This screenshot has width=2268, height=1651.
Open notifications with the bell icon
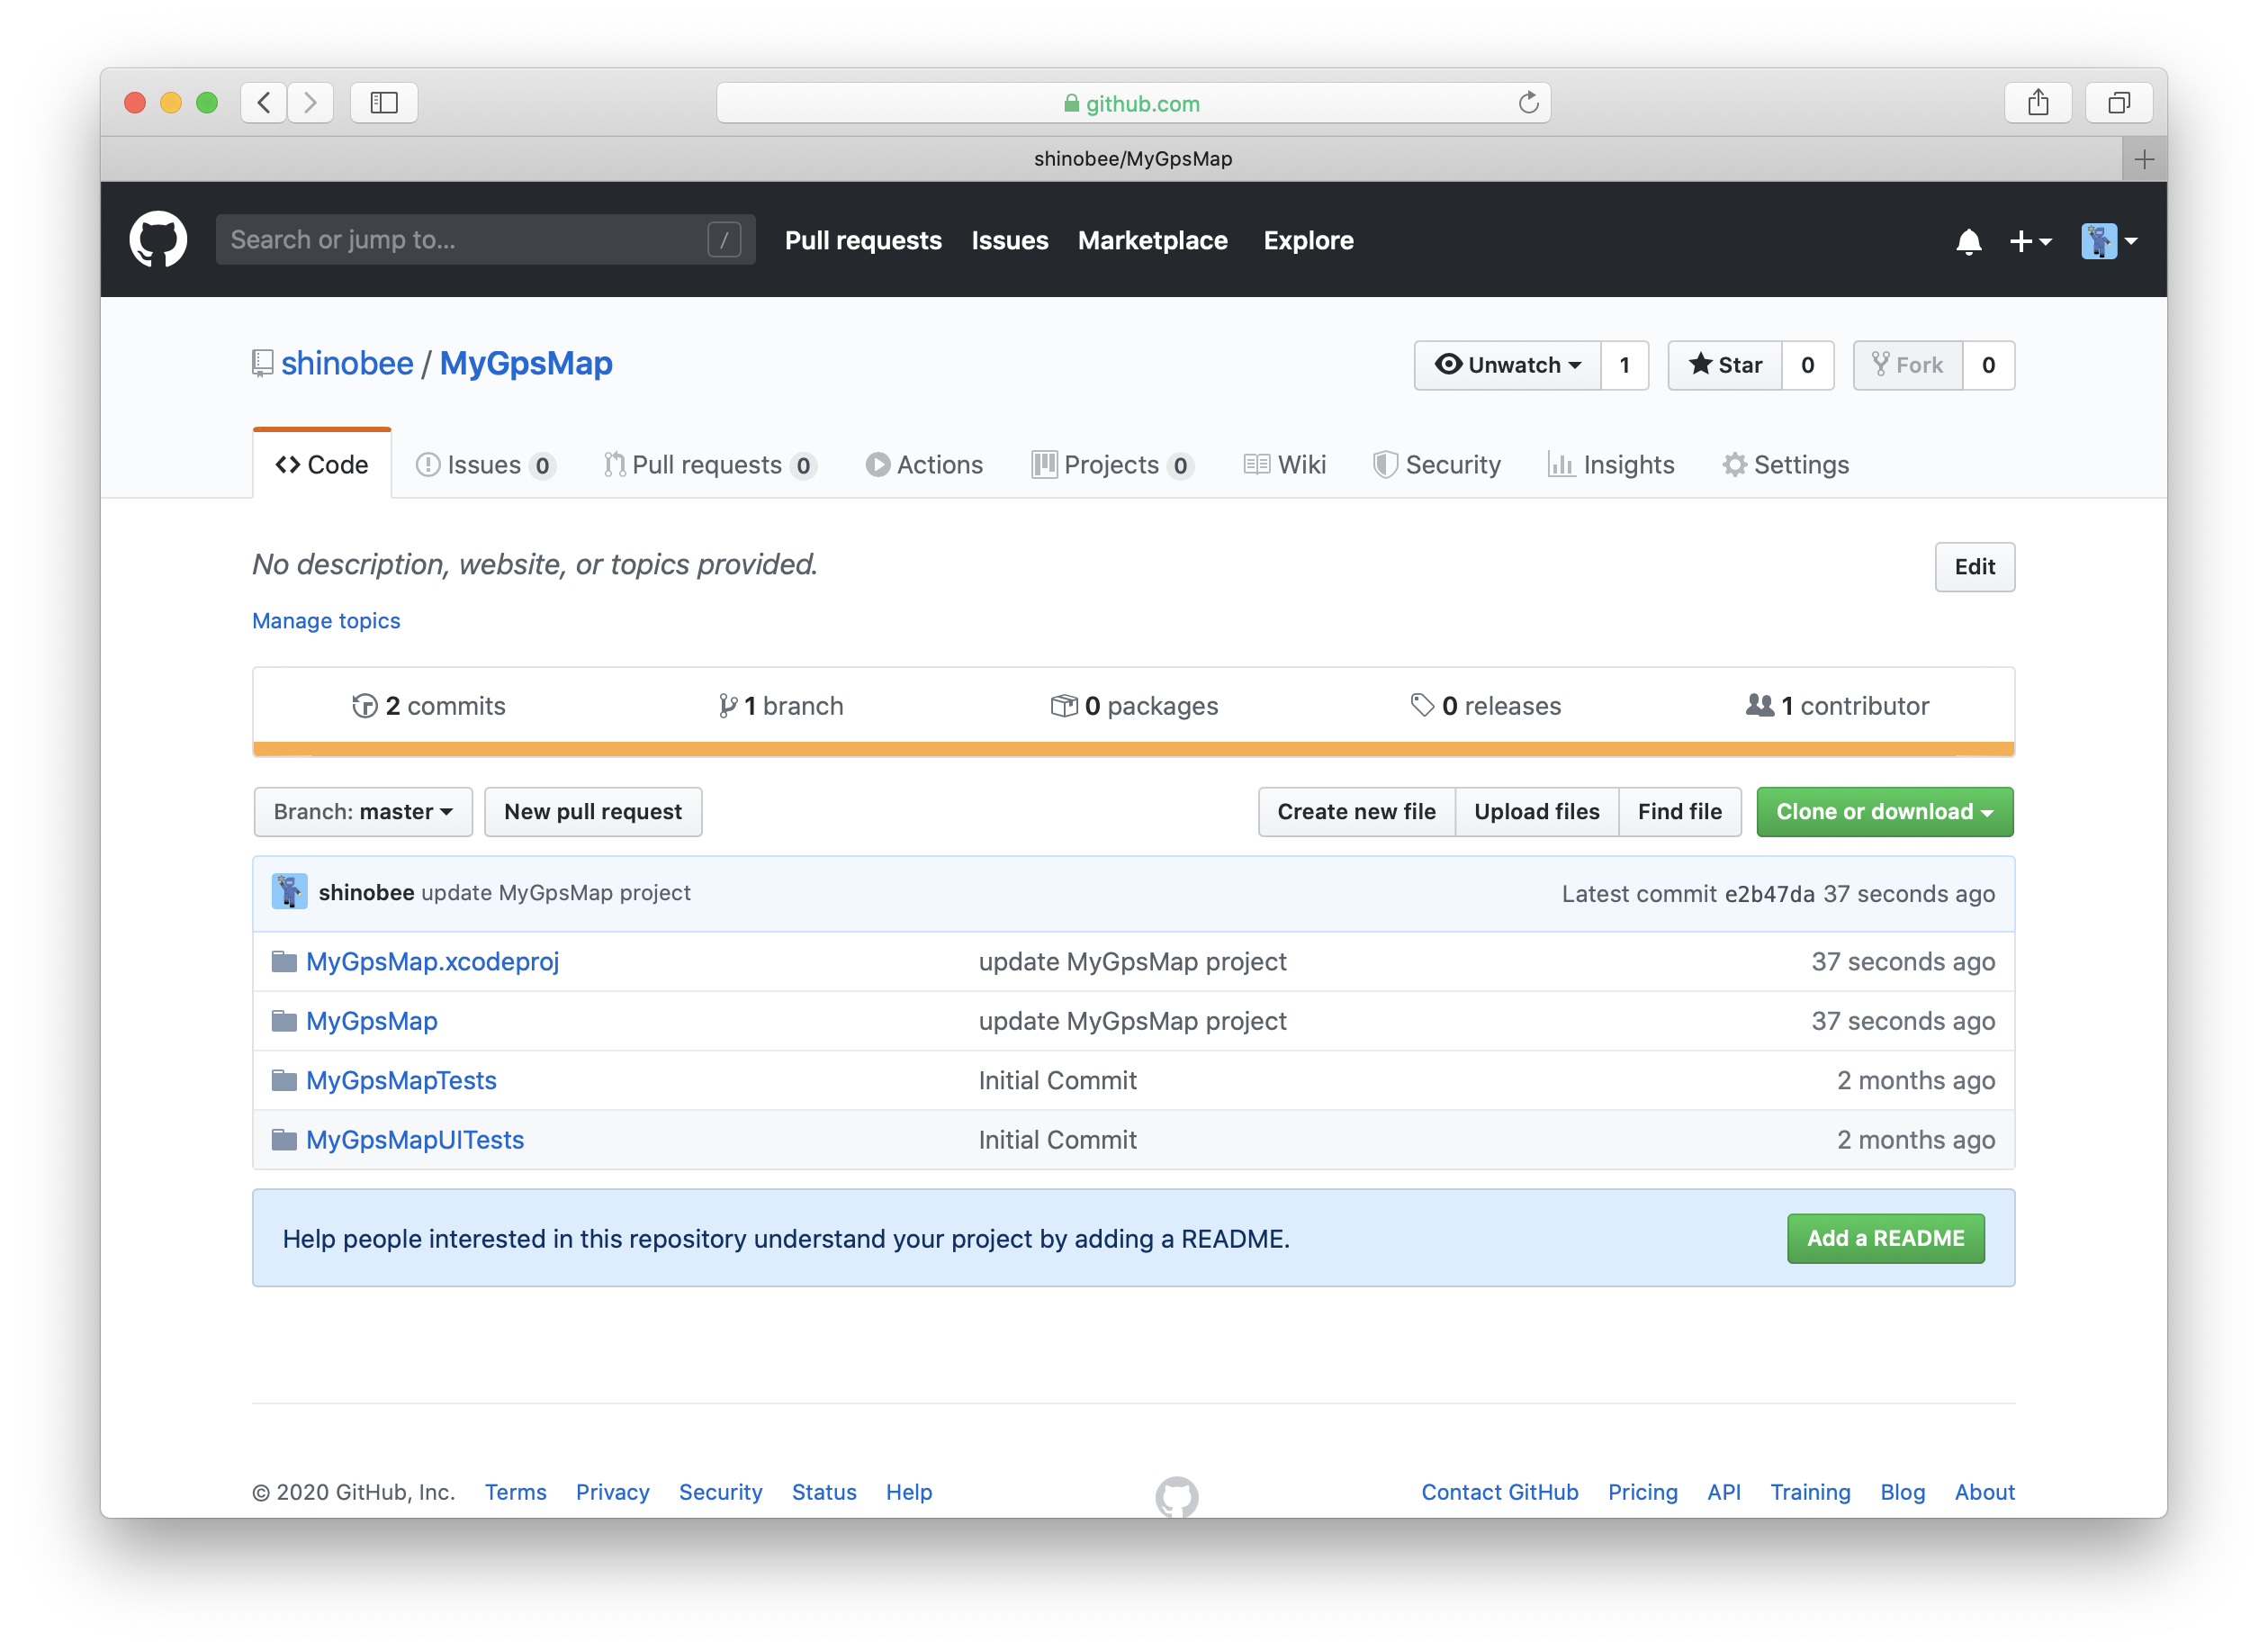[x=1968, y=241]
